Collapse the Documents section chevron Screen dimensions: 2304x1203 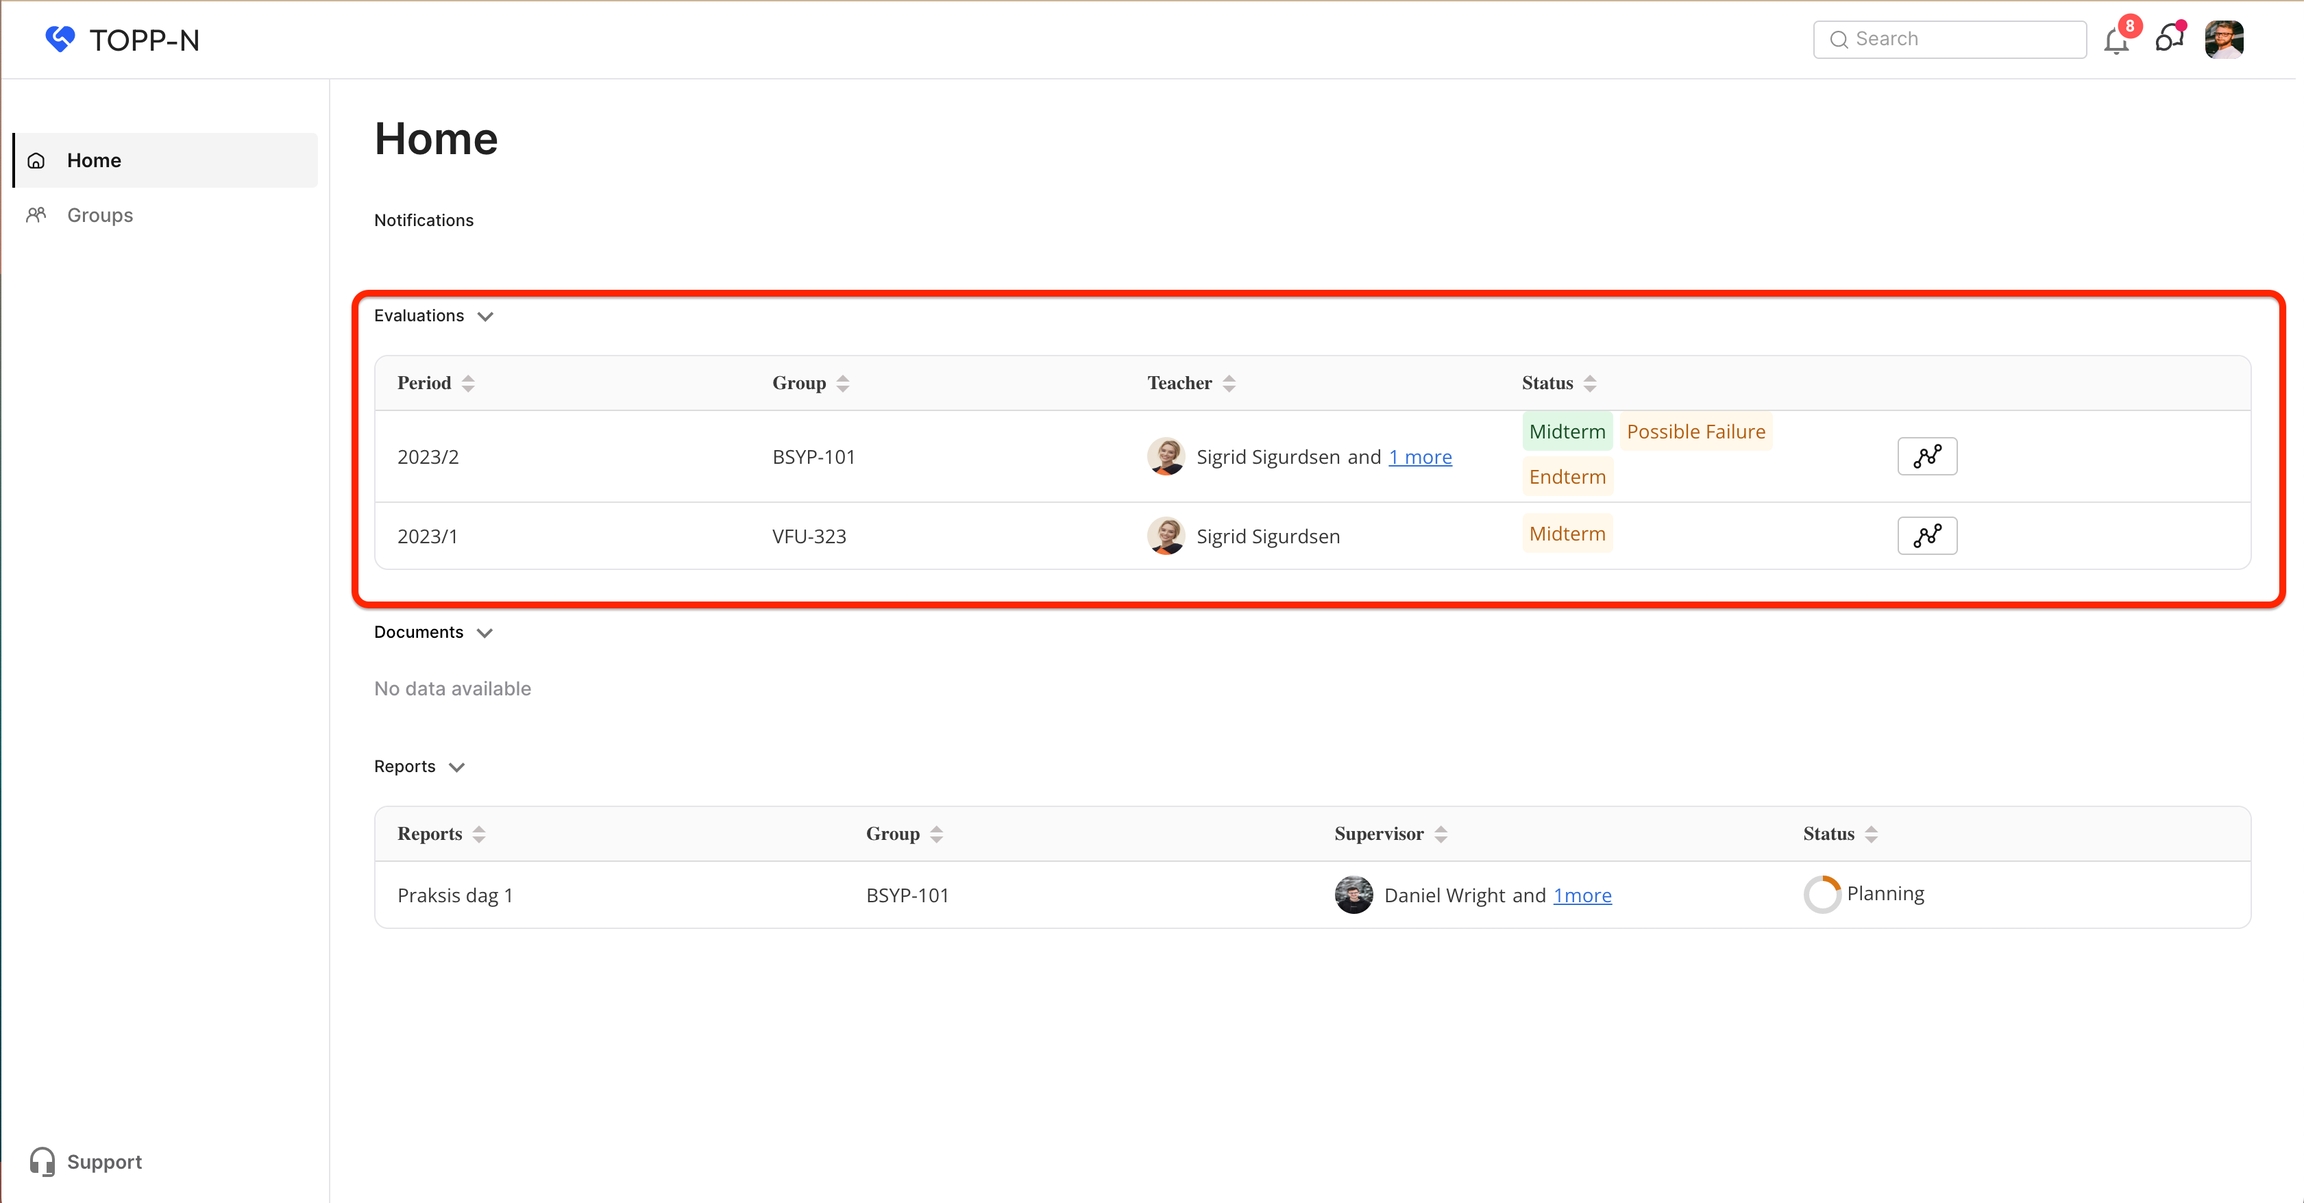pos(485,633)
